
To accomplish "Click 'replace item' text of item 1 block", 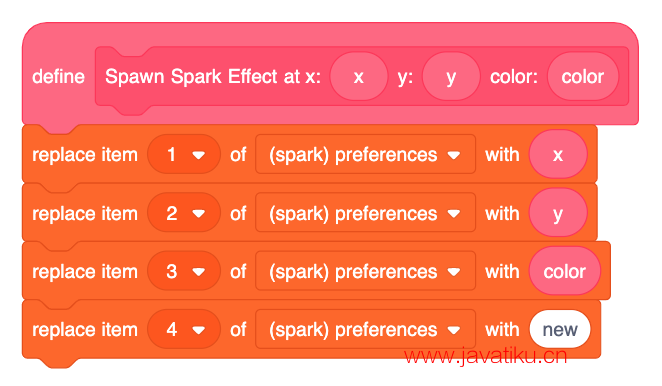I will (85, 155).
